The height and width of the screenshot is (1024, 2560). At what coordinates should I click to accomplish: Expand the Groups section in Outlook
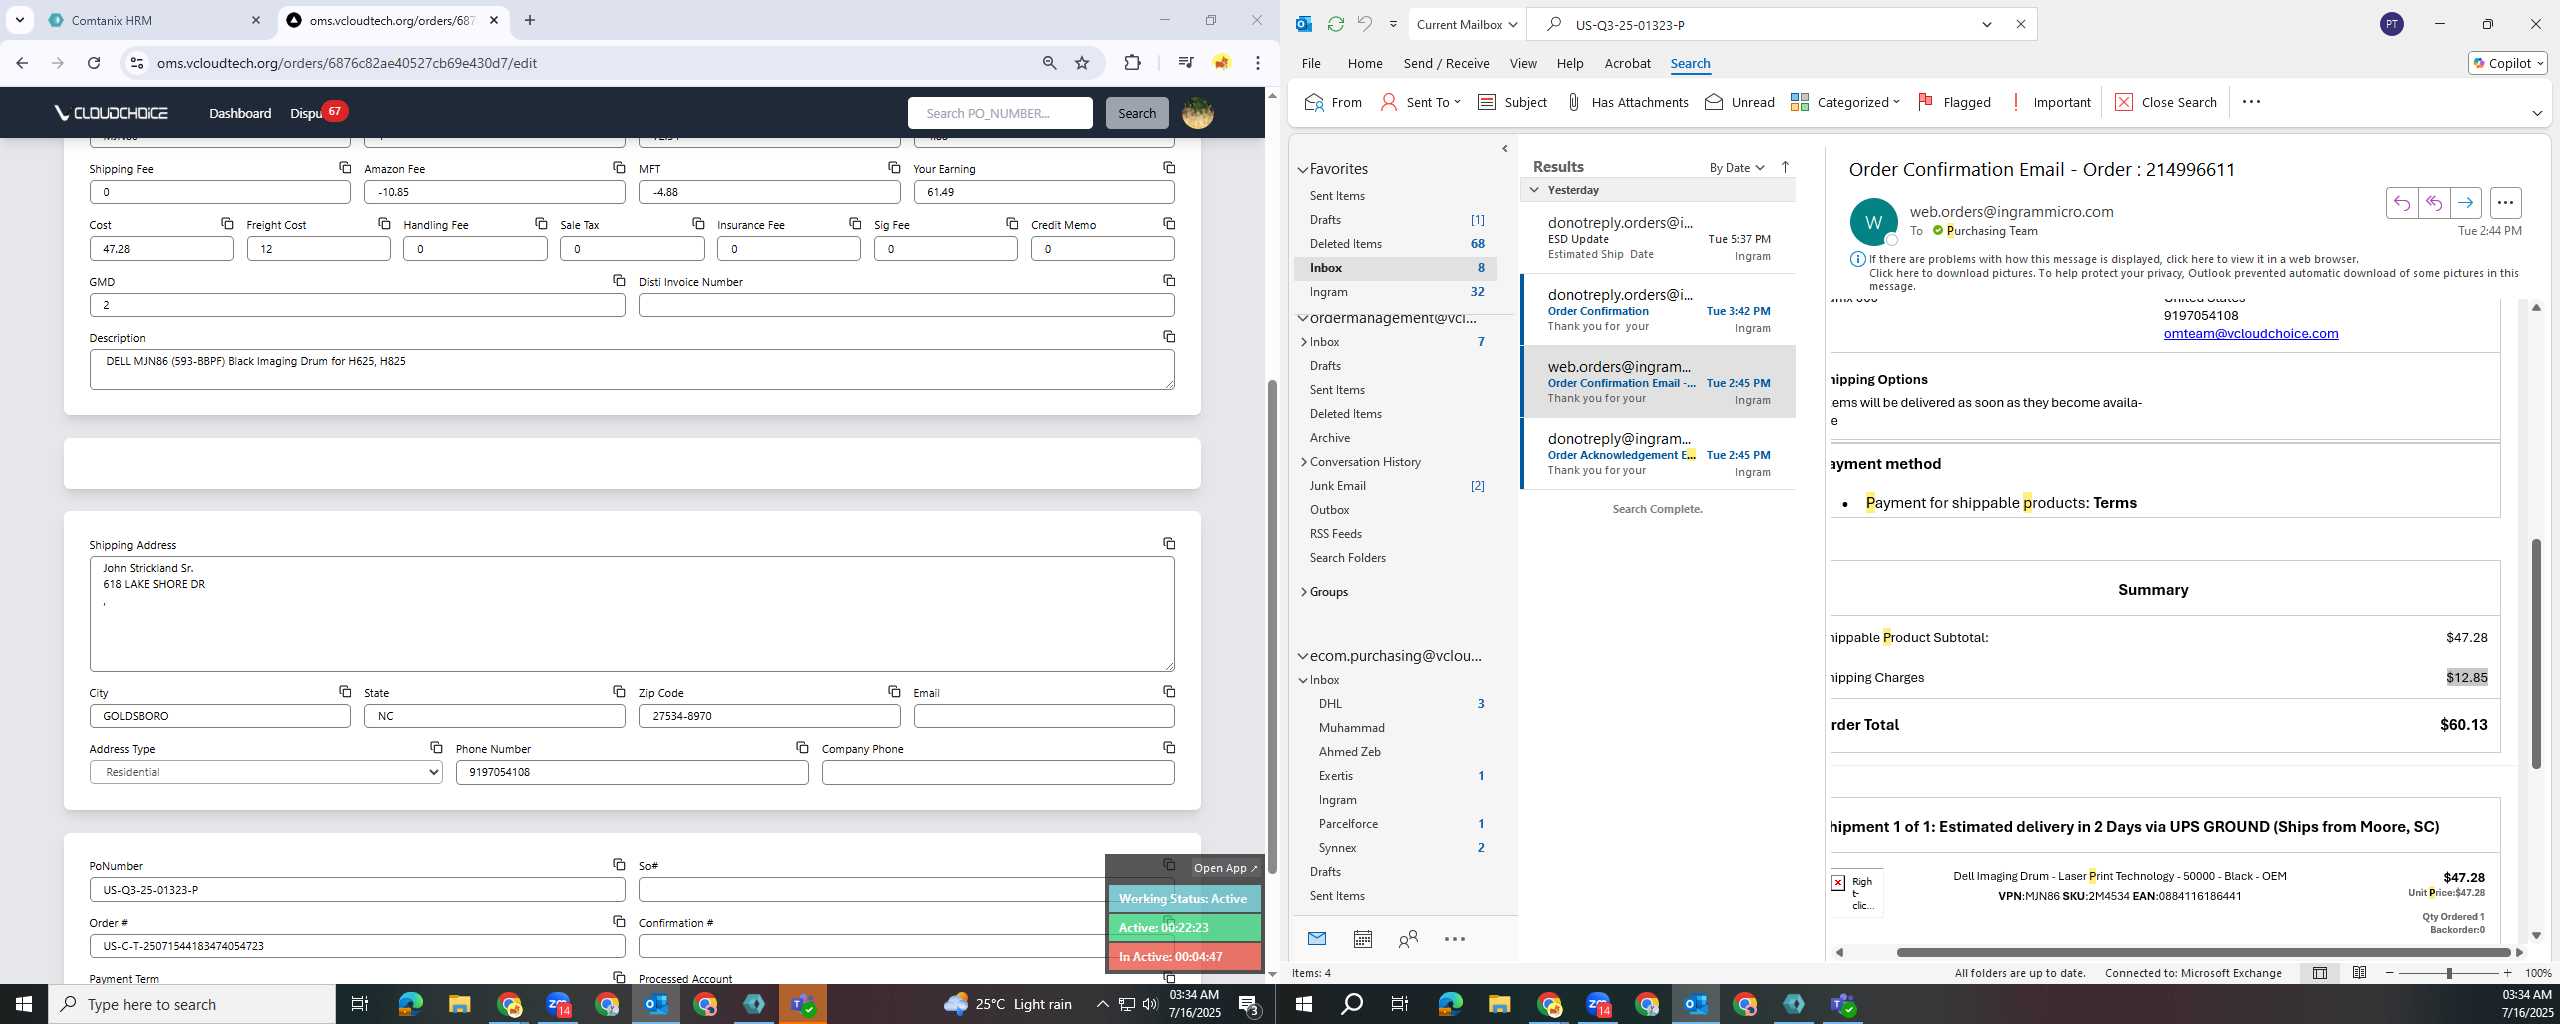[1303, 592]
